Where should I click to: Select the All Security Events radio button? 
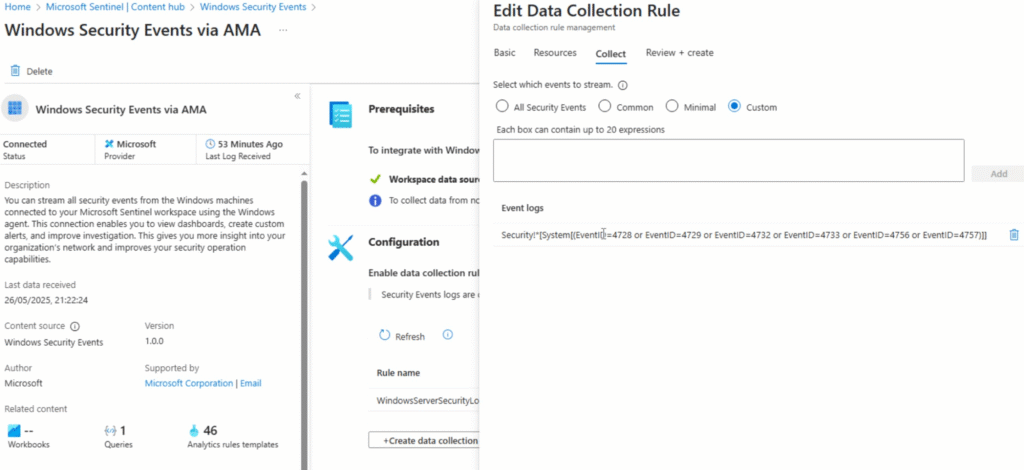502,106
